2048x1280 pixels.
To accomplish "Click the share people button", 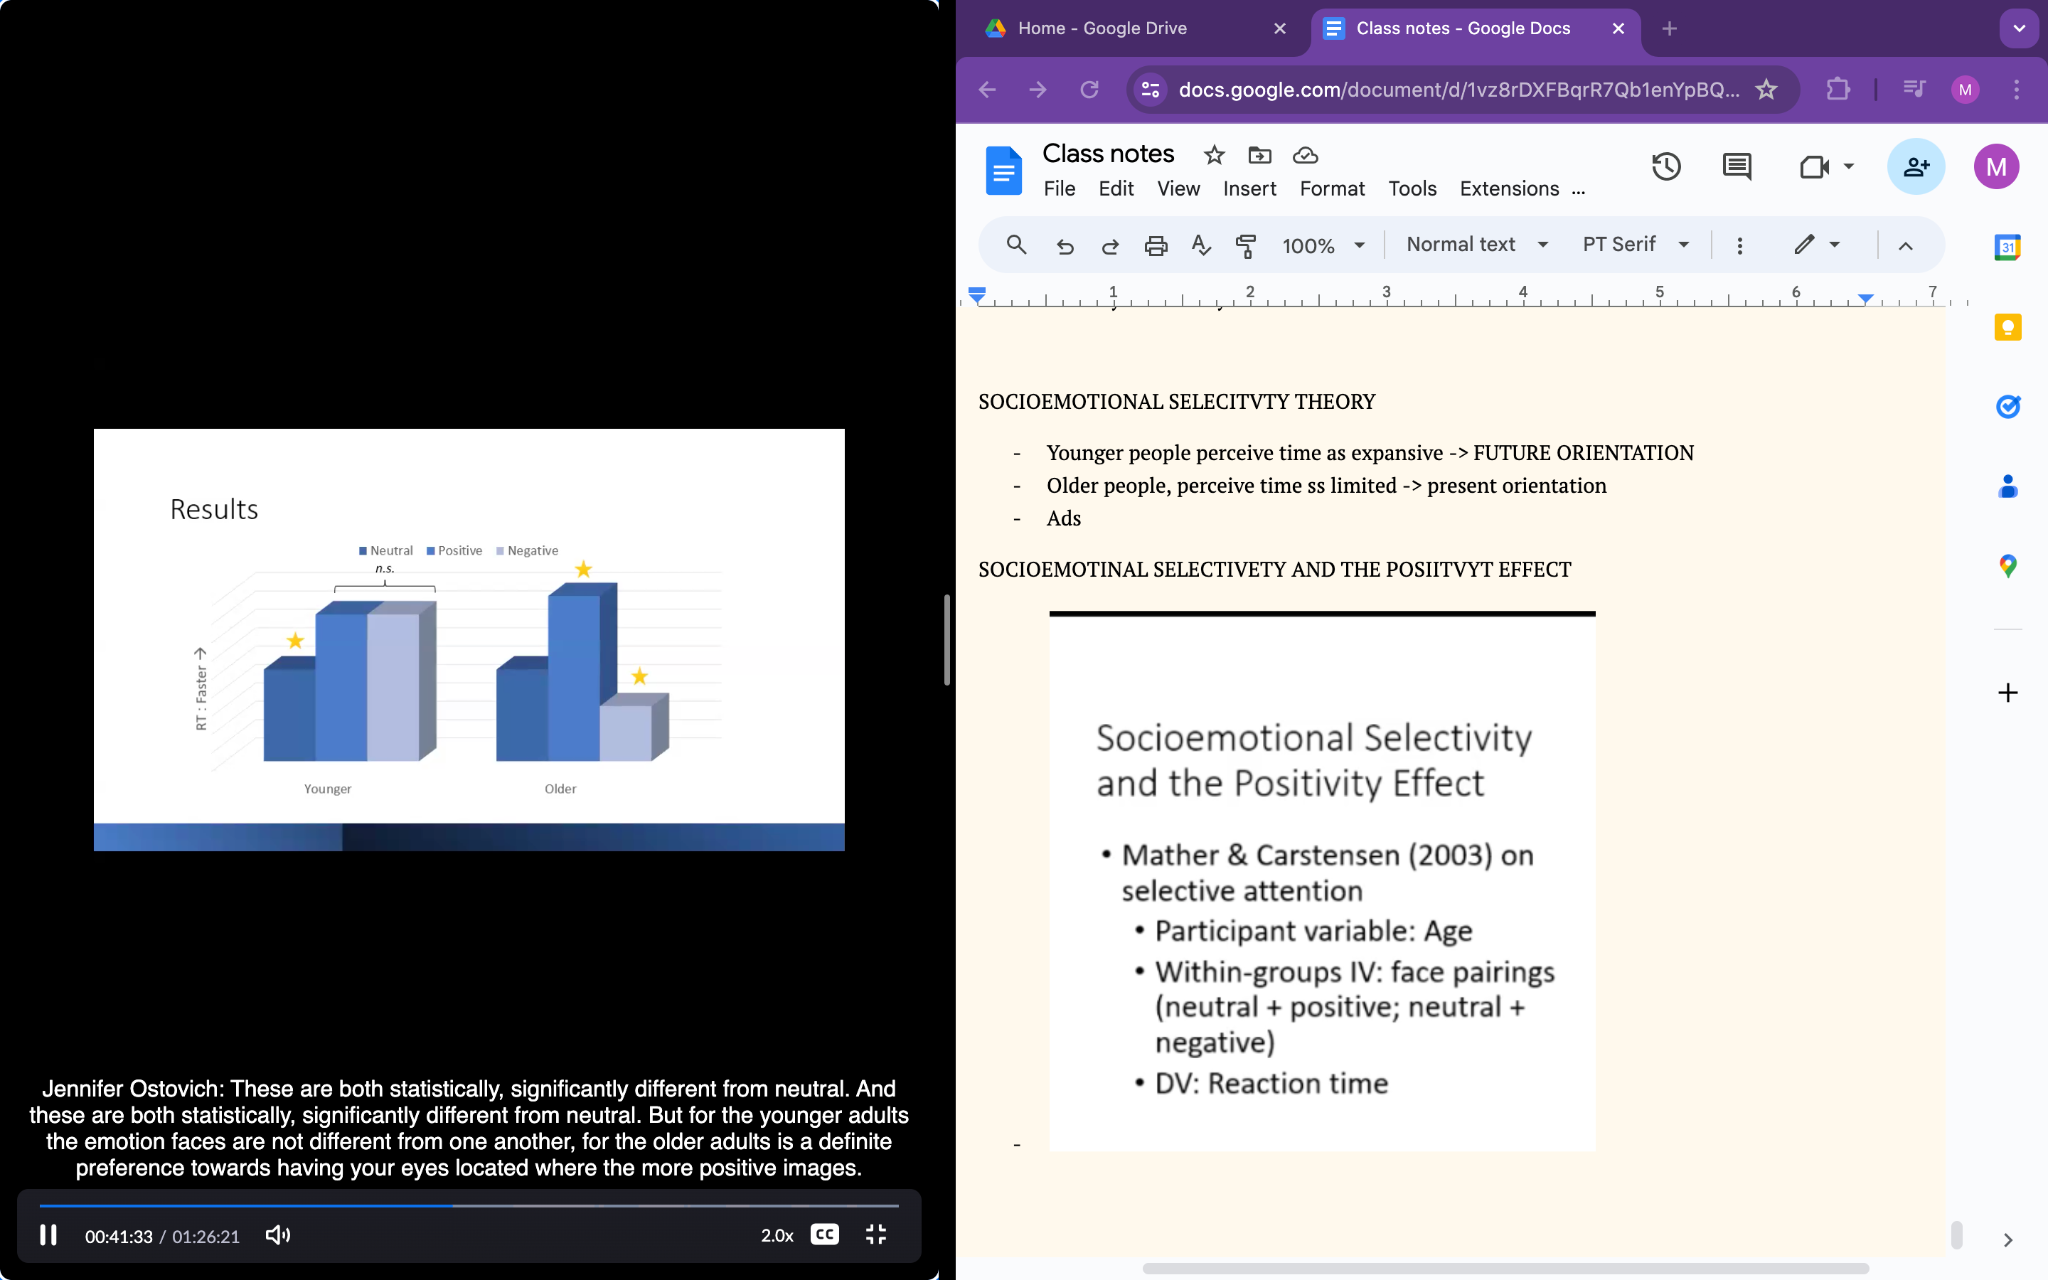I will [x=1915, y=167].
